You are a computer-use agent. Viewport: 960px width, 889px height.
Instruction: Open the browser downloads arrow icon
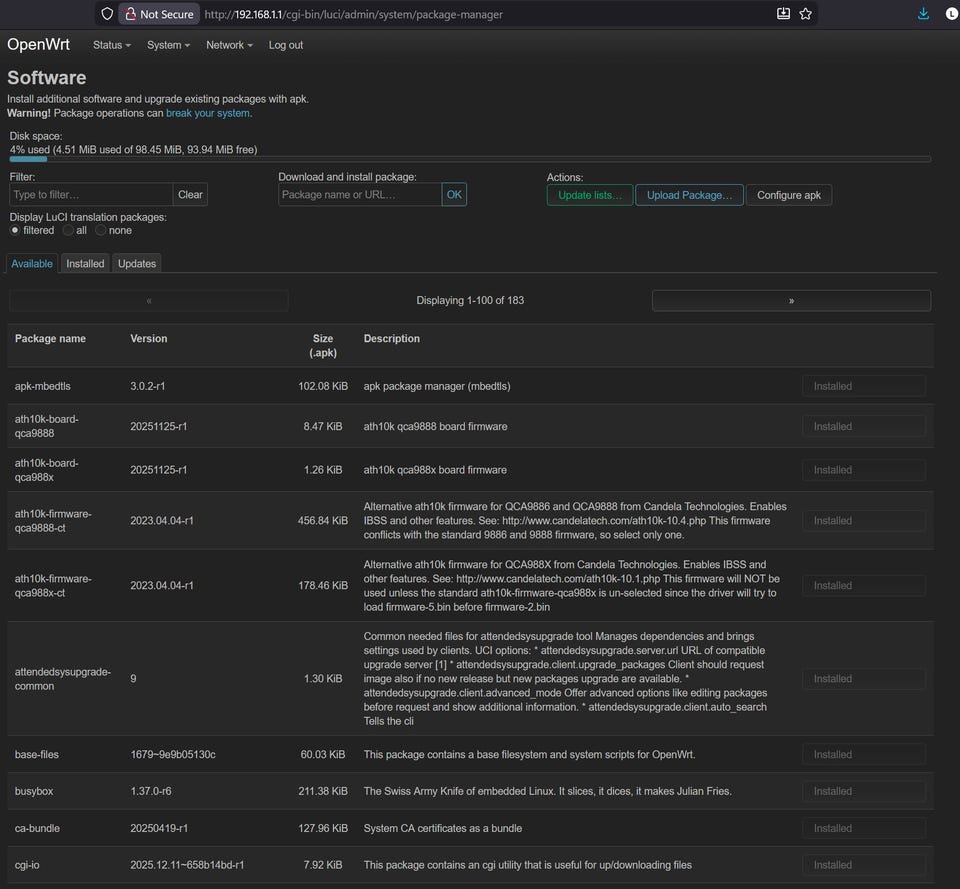click(x=923, y=14)
